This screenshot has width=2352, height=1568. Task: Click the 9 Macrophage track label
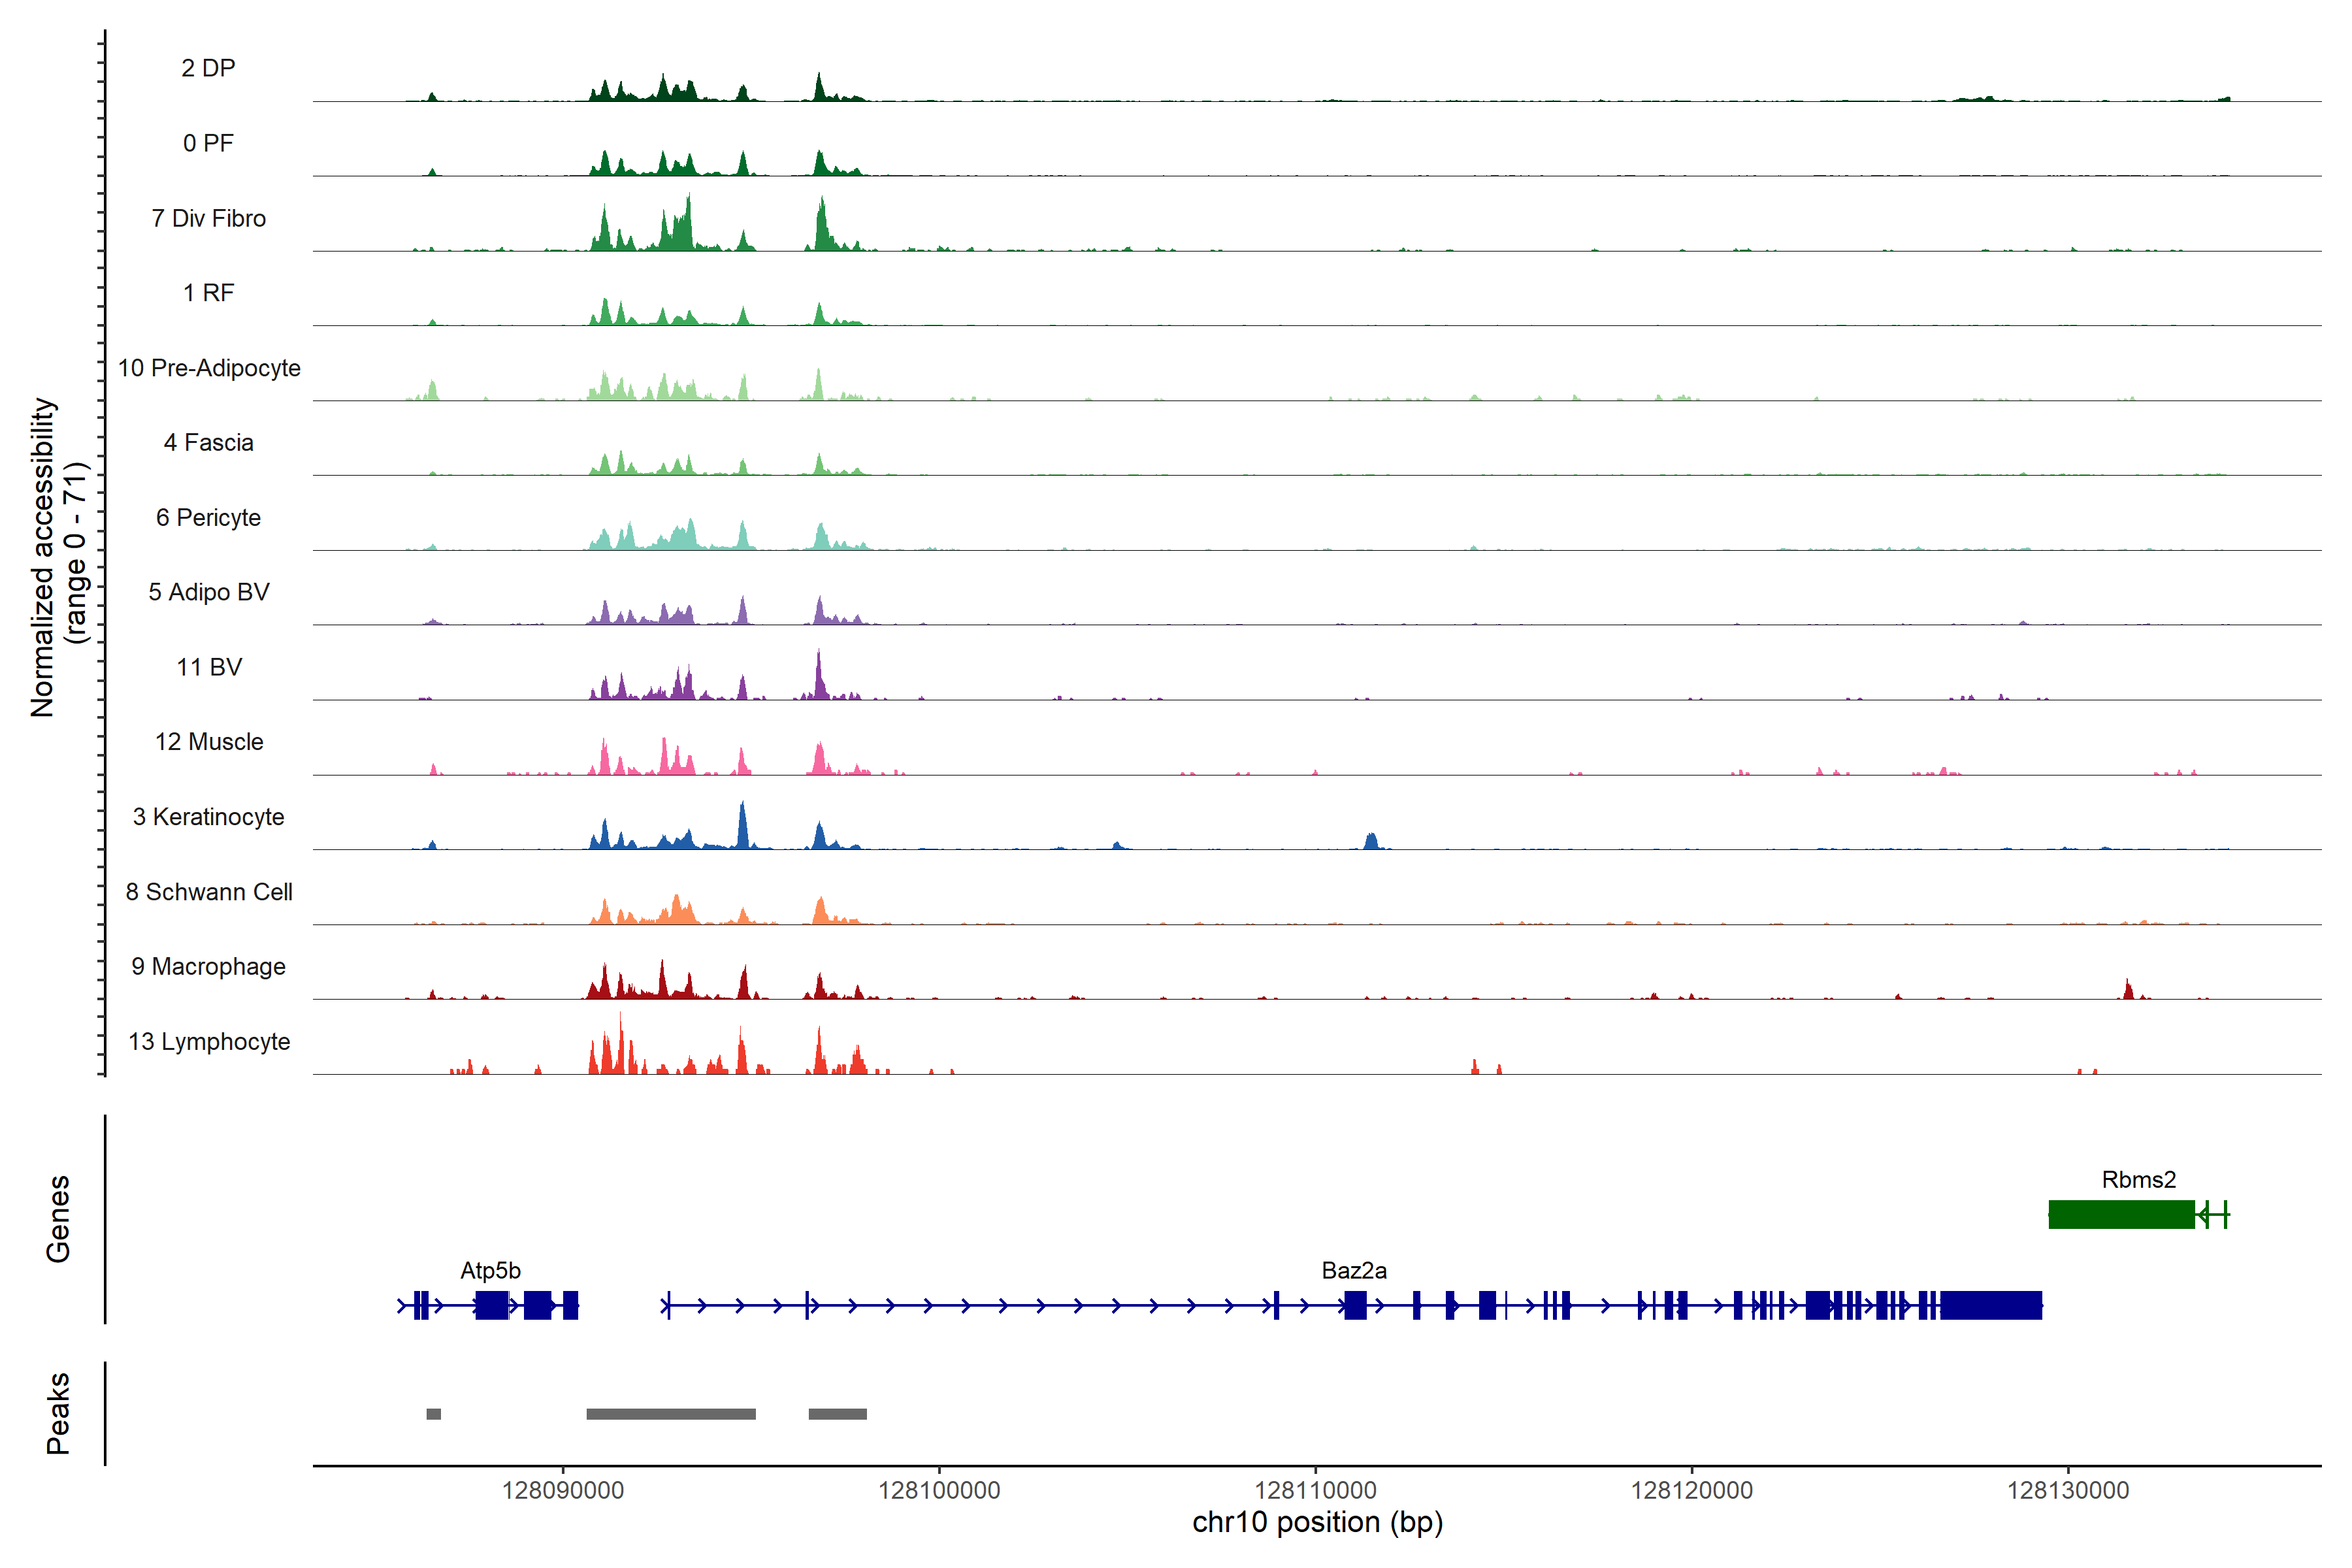208,966
